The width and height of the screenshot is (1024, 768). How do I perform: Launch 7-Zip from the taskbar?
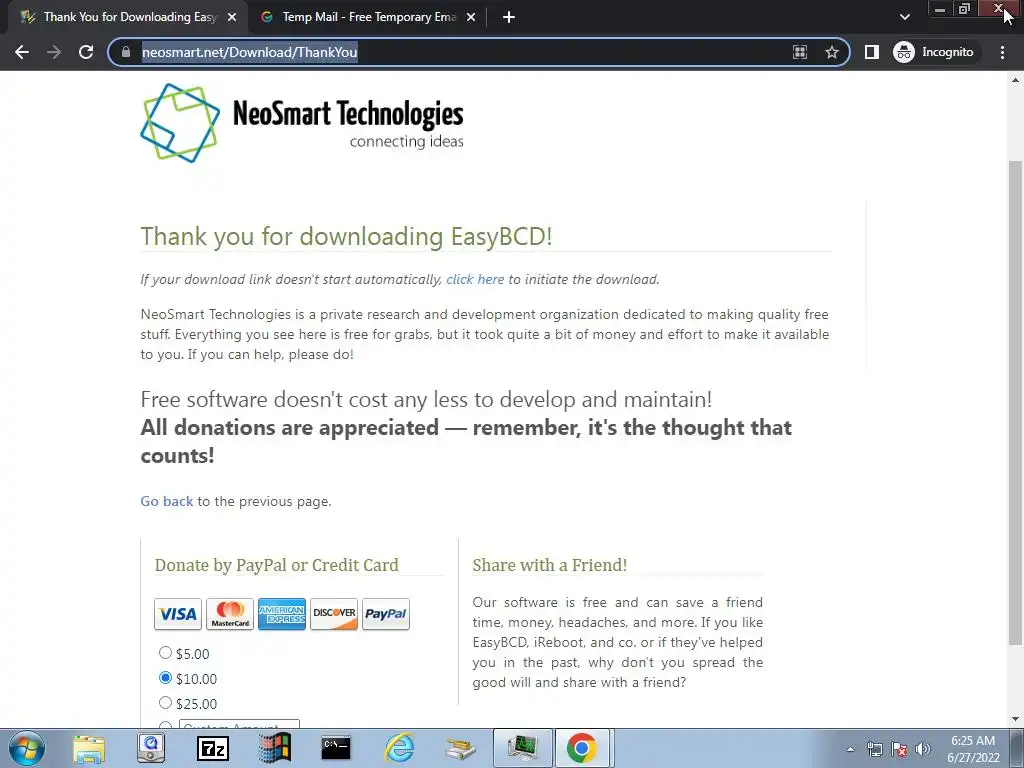point(213,748)
